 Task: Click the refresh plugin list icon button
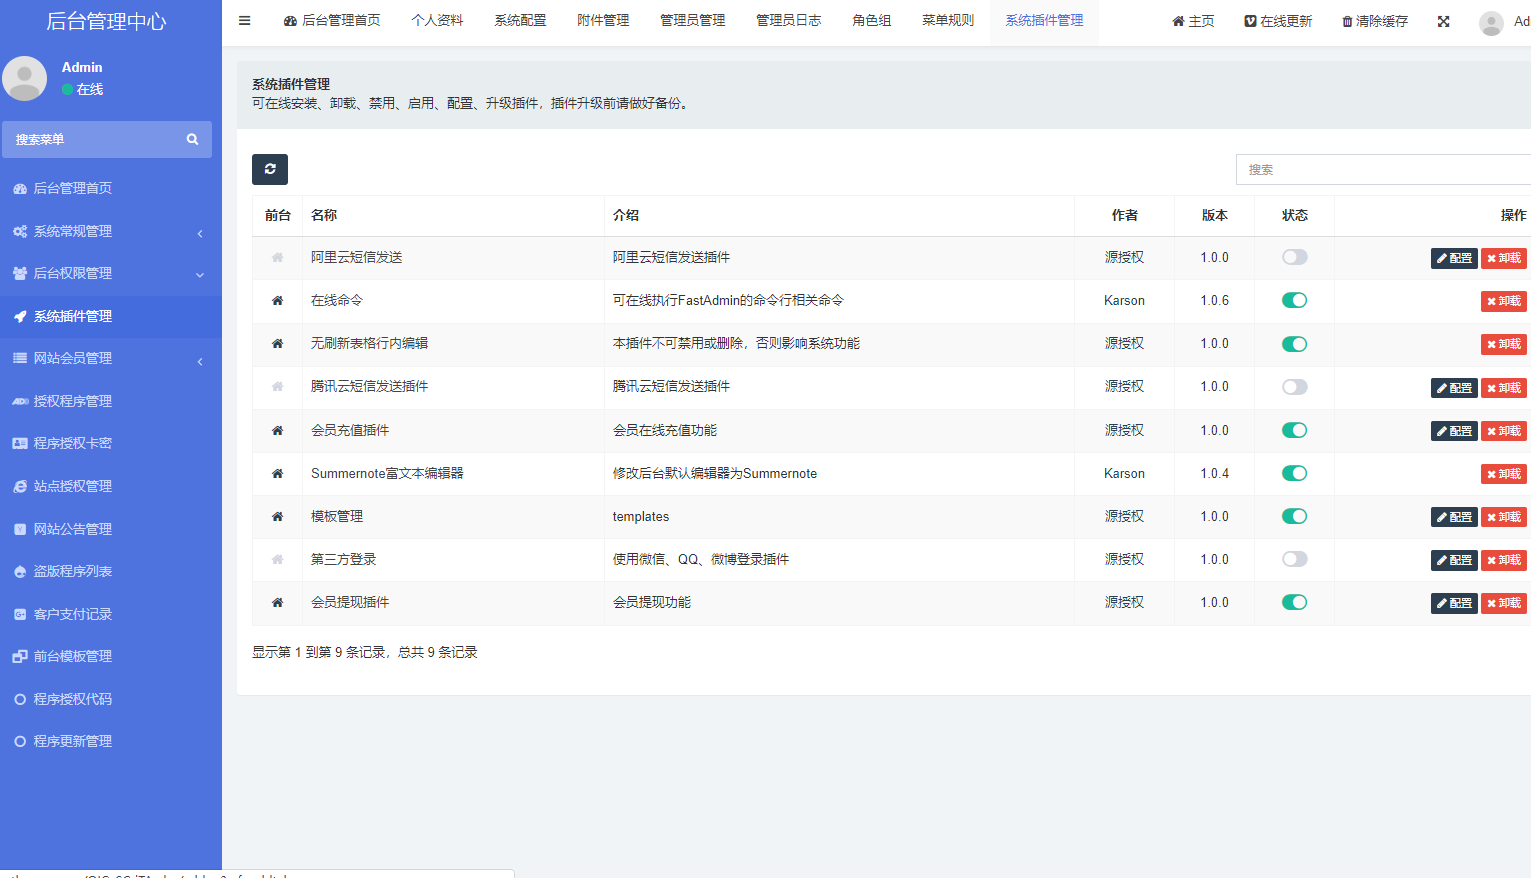pyautogui.click(x=270, y=170)
